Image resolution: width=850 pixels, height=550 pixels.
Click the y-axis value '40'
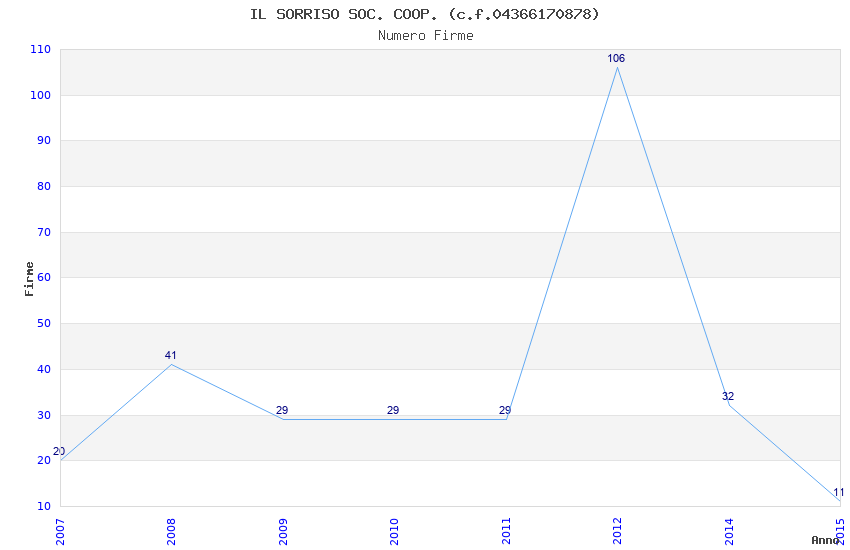click(44, 369)
